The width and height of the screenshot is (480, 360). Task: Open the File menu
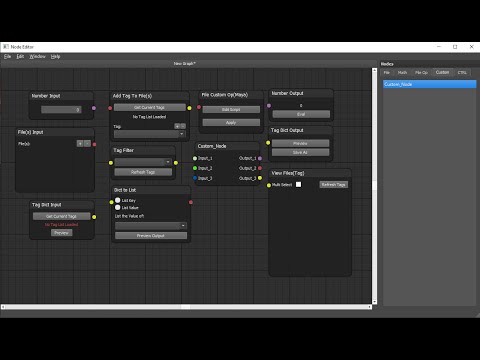click(7, 57)
